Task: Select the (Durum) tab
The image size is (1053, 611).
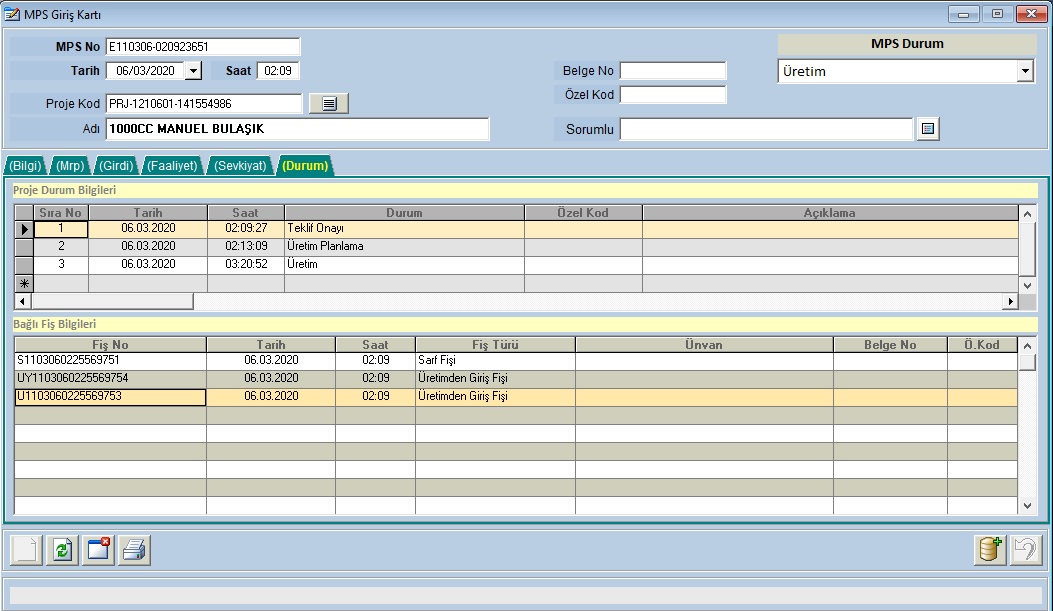Action: tap(305, 166)
